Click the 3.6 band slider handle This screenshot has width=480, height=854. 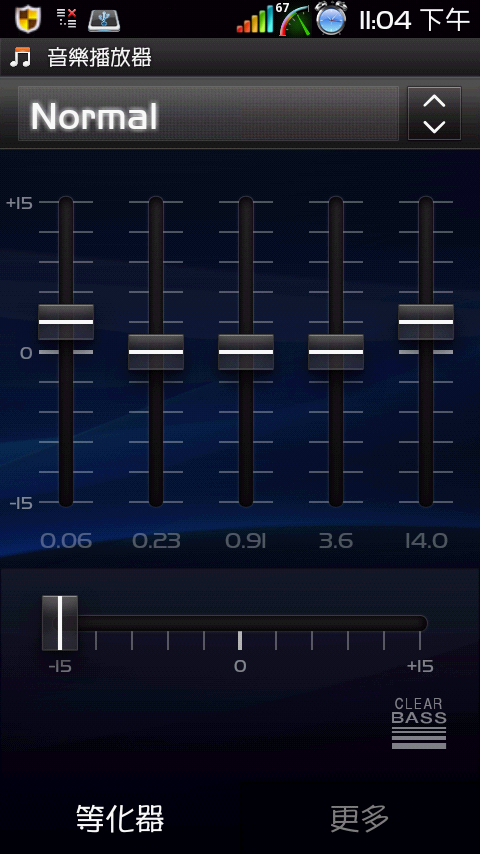tap(336, 352)
